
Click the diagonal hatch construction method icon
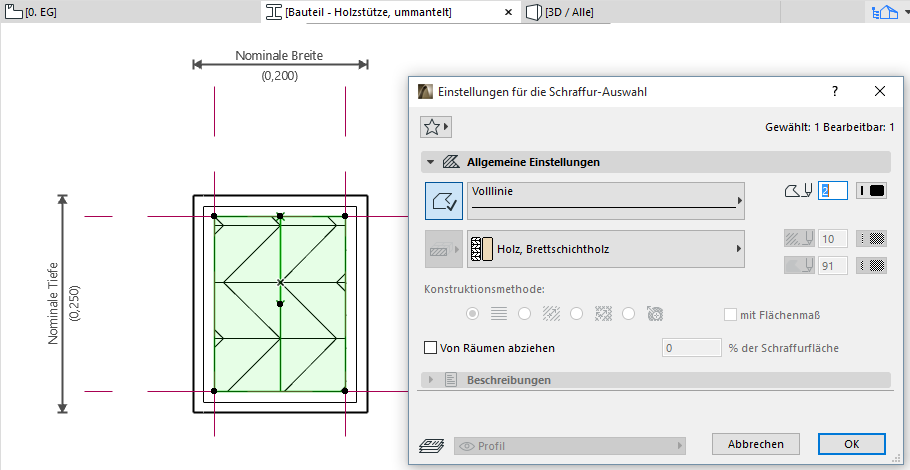551,314
